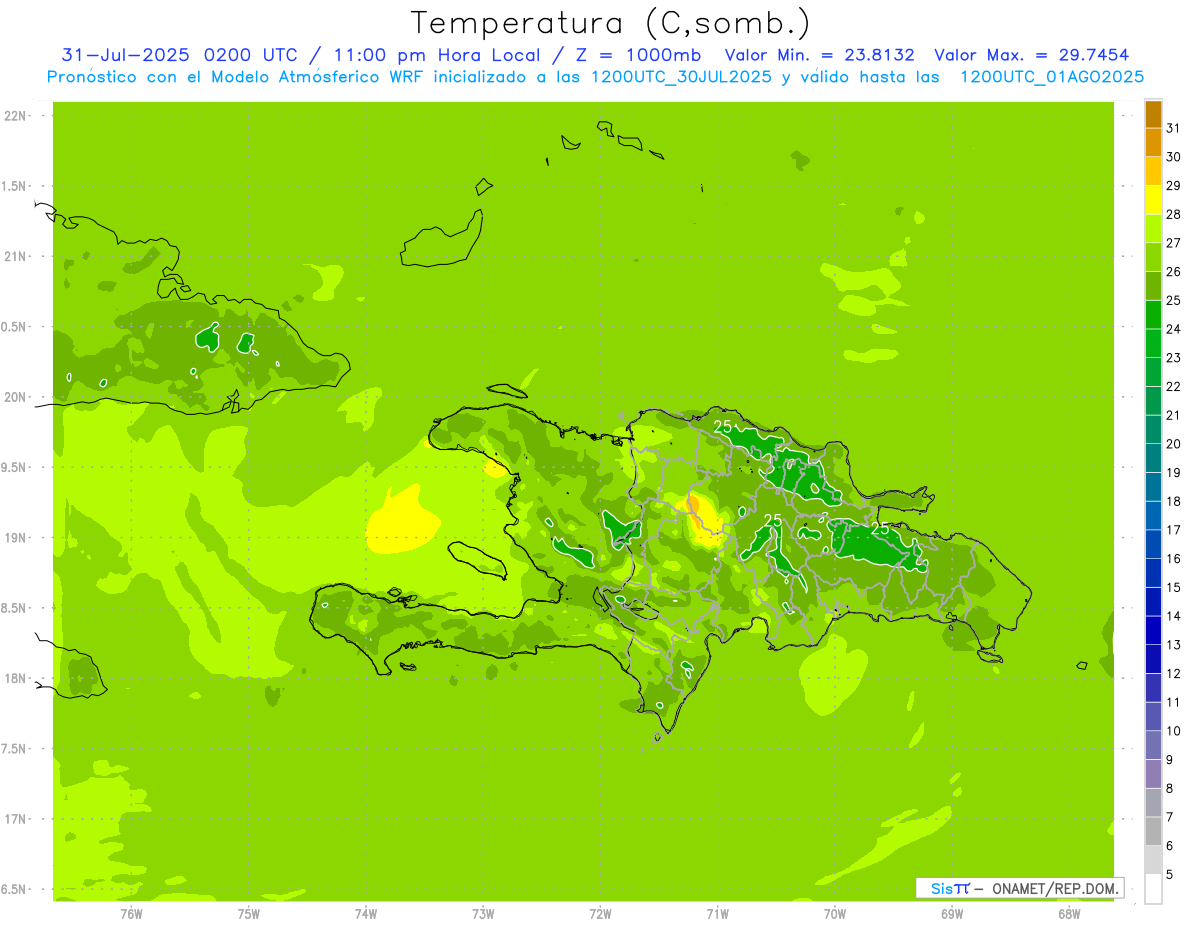Screen dimensions: 1200x927
Task: Click the '20' value on color scale
Action: (1173, 444)
